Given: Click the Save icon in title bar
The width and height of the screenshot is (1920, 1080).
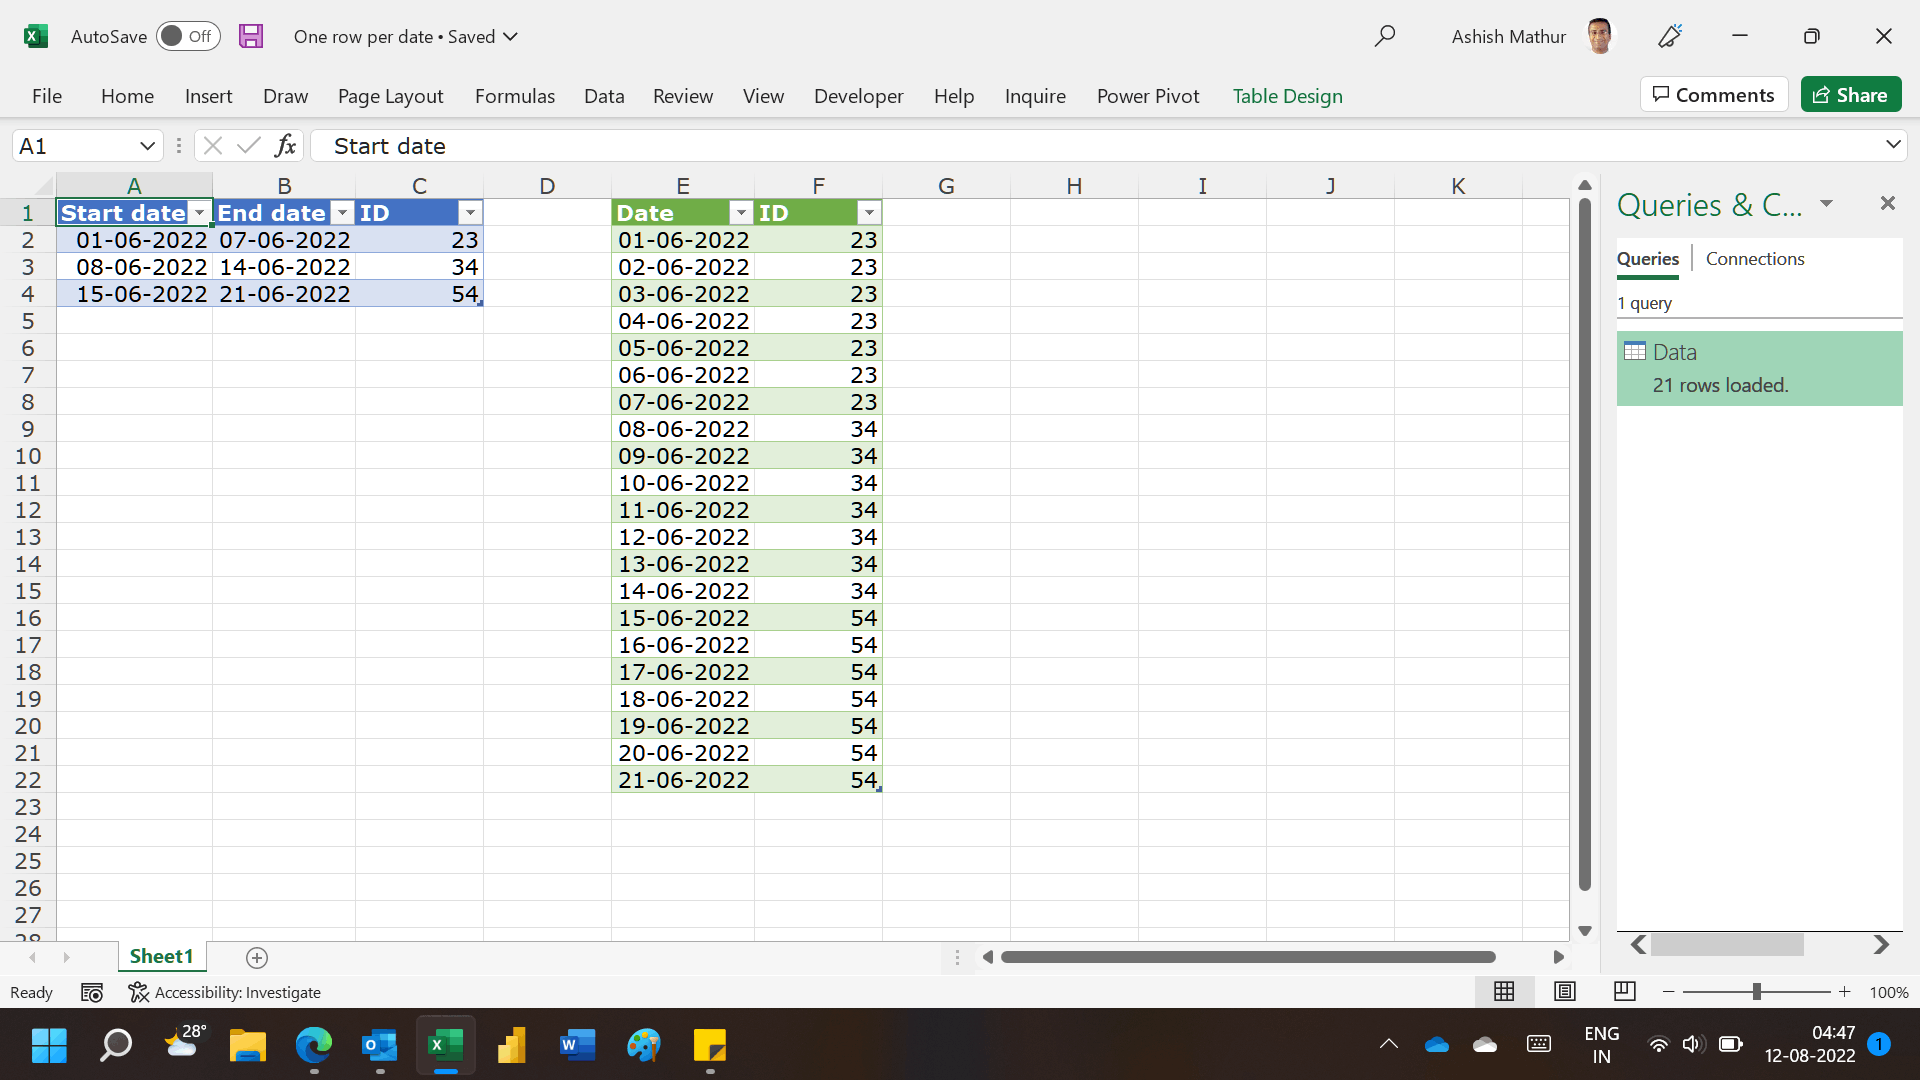Looking at the screenshot, I should click(x=250, y=36).
